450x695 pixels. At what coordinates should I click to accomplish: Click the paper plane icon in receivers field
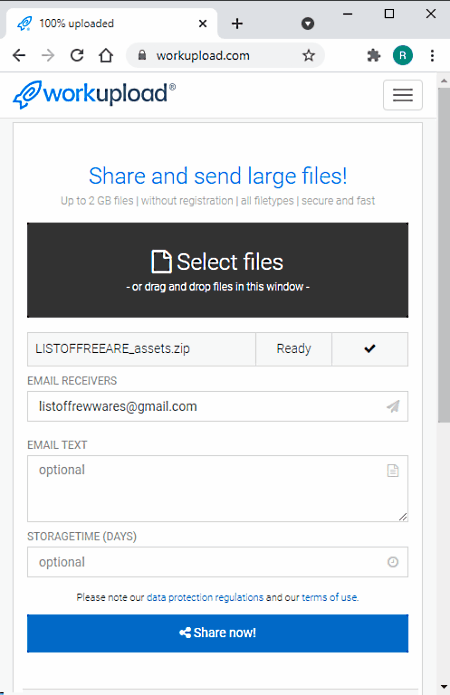tap(393, 406)
